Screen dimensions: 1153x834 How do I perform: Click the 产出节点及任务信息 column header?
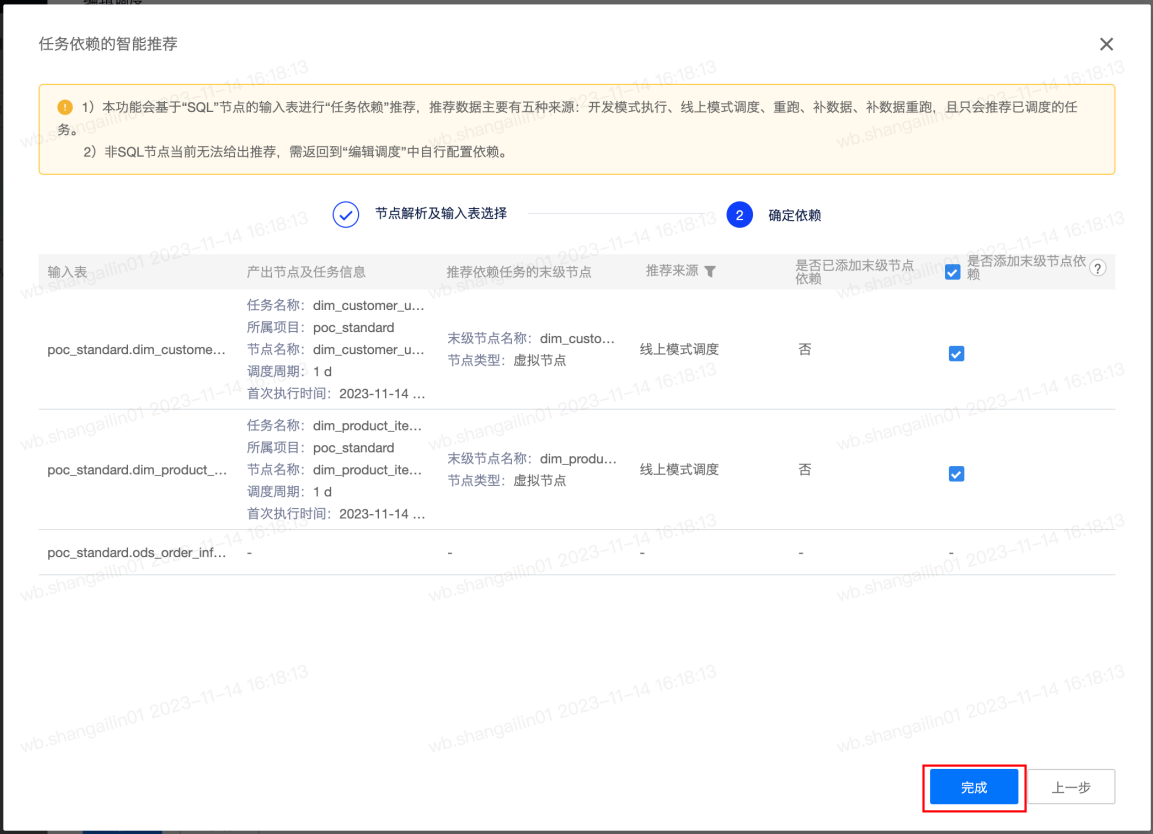pyautogui.click(x=306, y=272)
